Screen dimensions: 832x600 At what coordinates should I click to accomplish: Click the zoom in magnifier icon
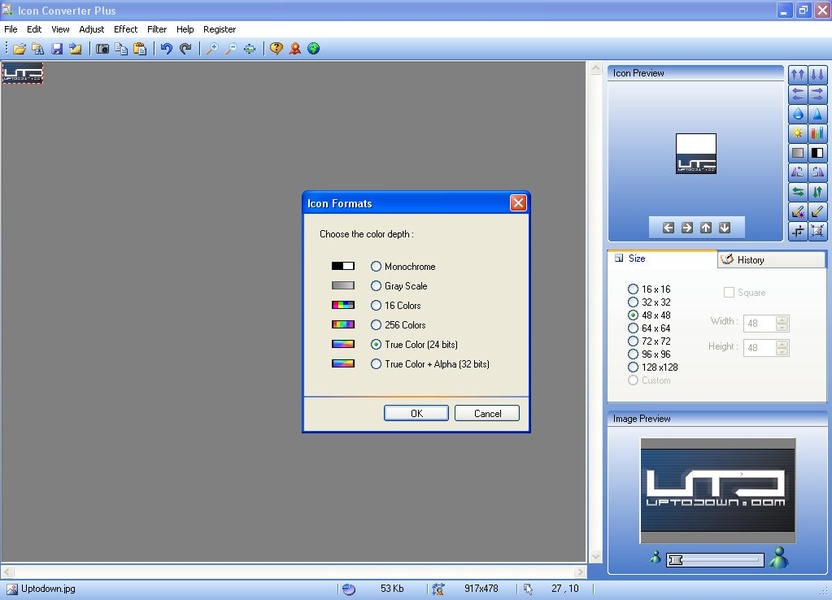click(x=211, y=48)
